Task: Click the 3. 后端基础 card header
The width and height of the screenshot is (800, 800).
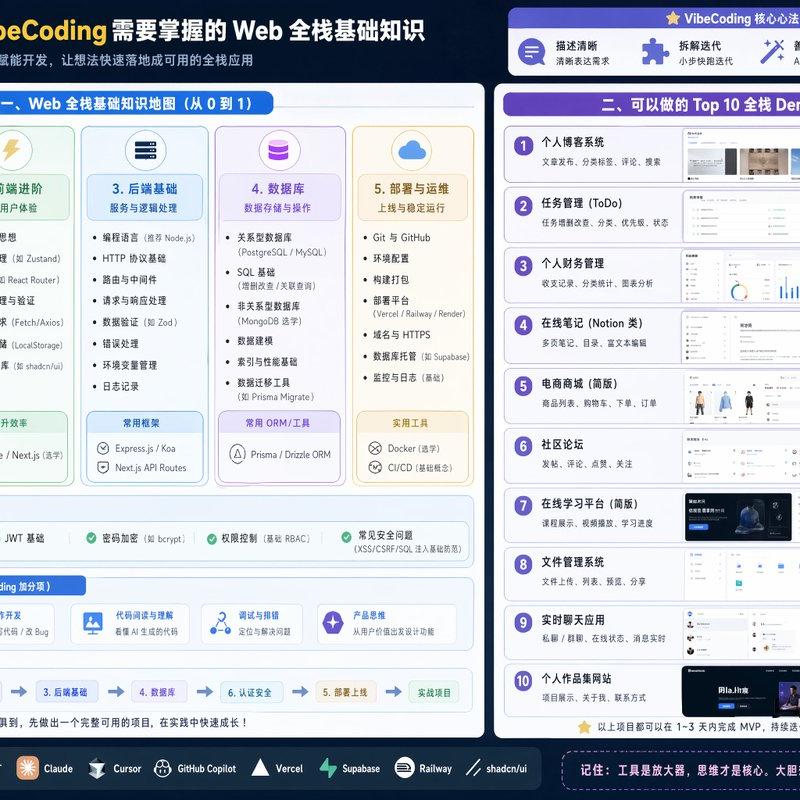Action: click(145, 197)
